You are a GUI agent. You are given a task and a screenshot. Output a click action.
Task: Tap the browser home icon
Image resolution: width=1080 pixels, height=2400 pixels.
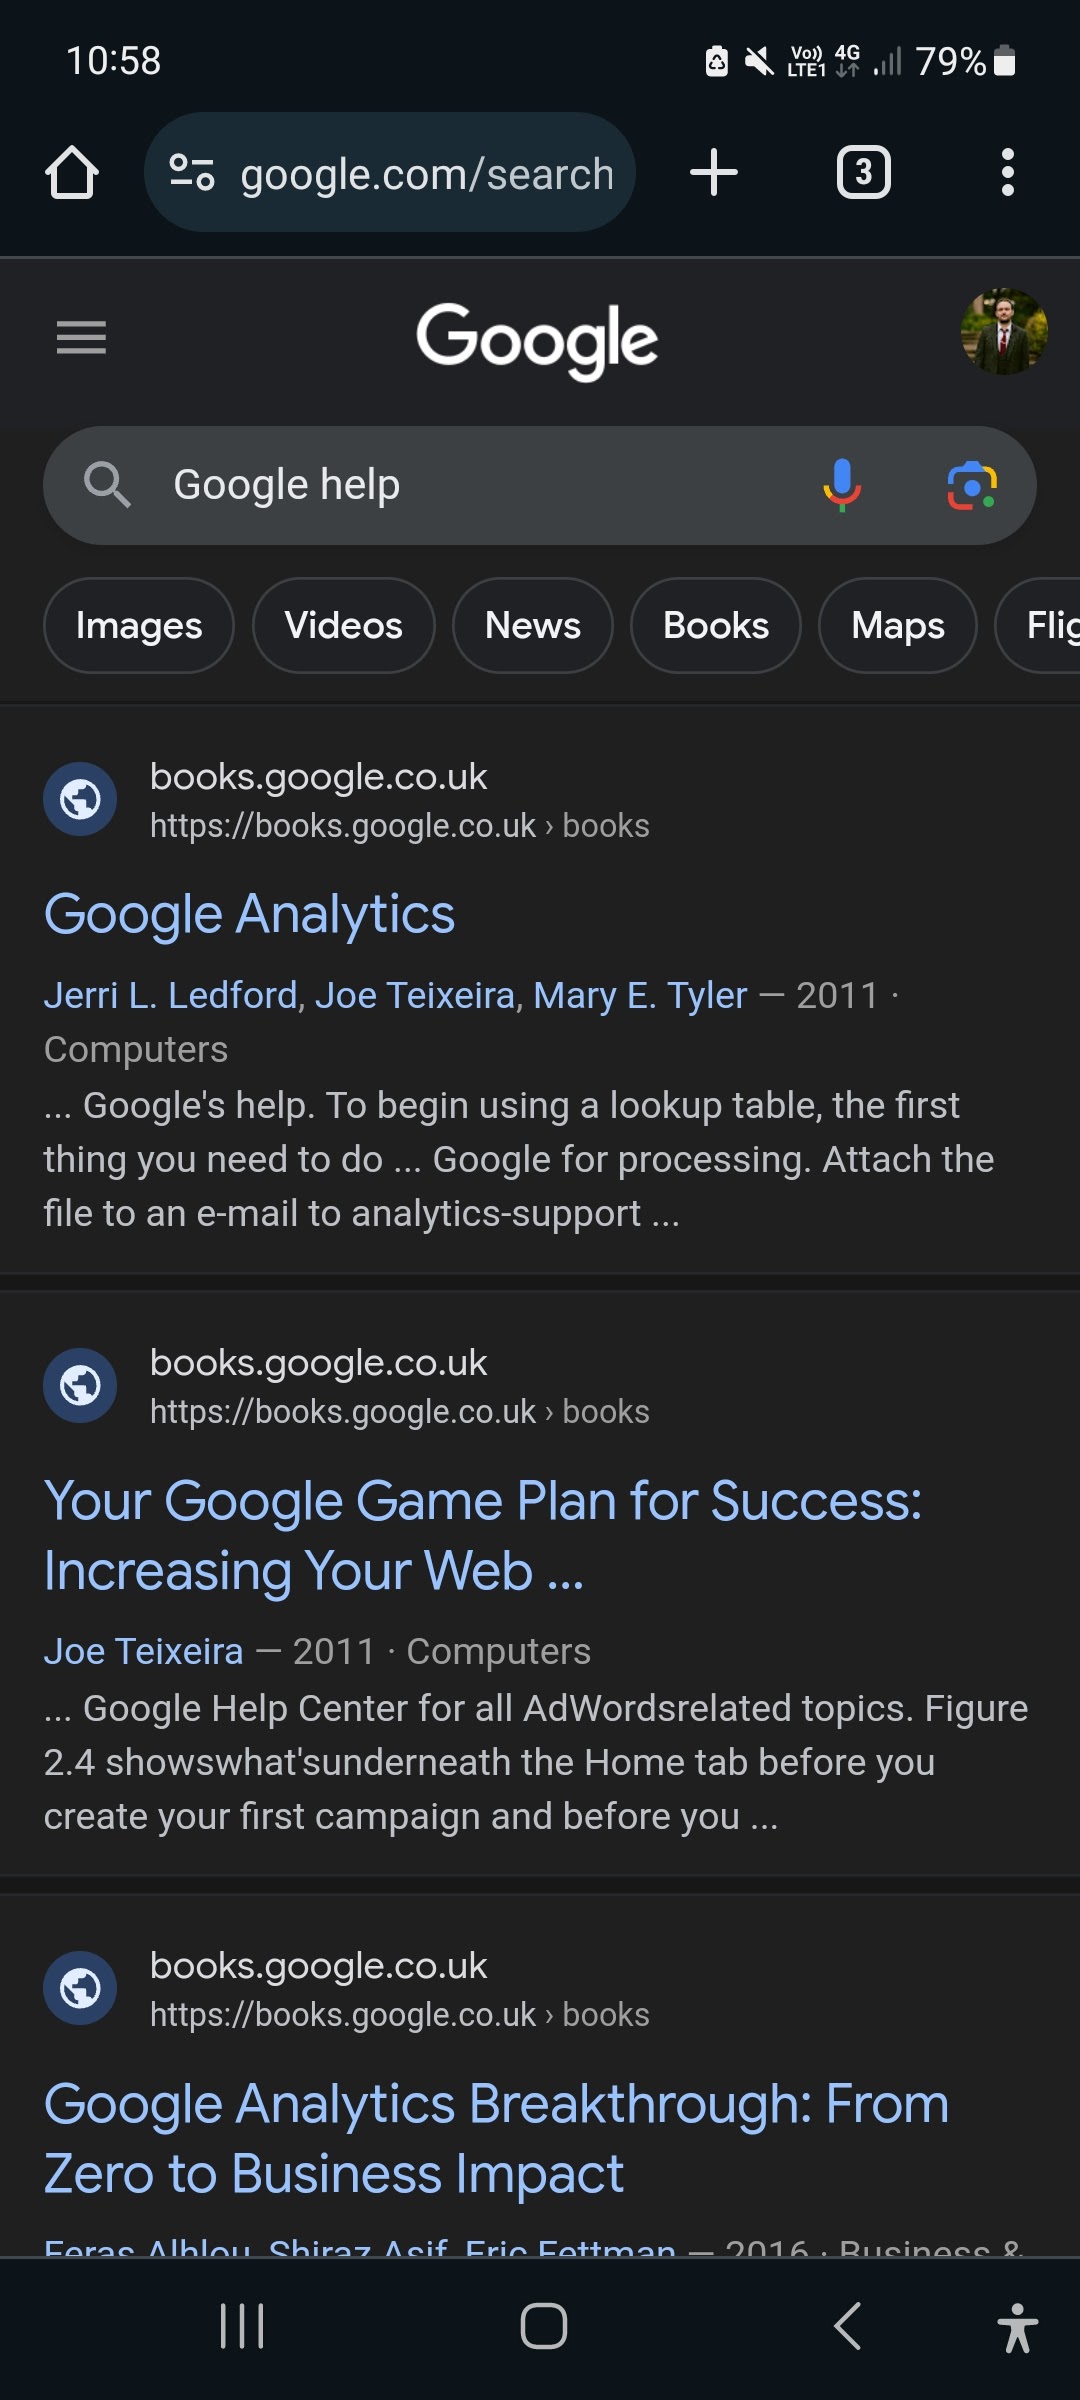(72, 173)
